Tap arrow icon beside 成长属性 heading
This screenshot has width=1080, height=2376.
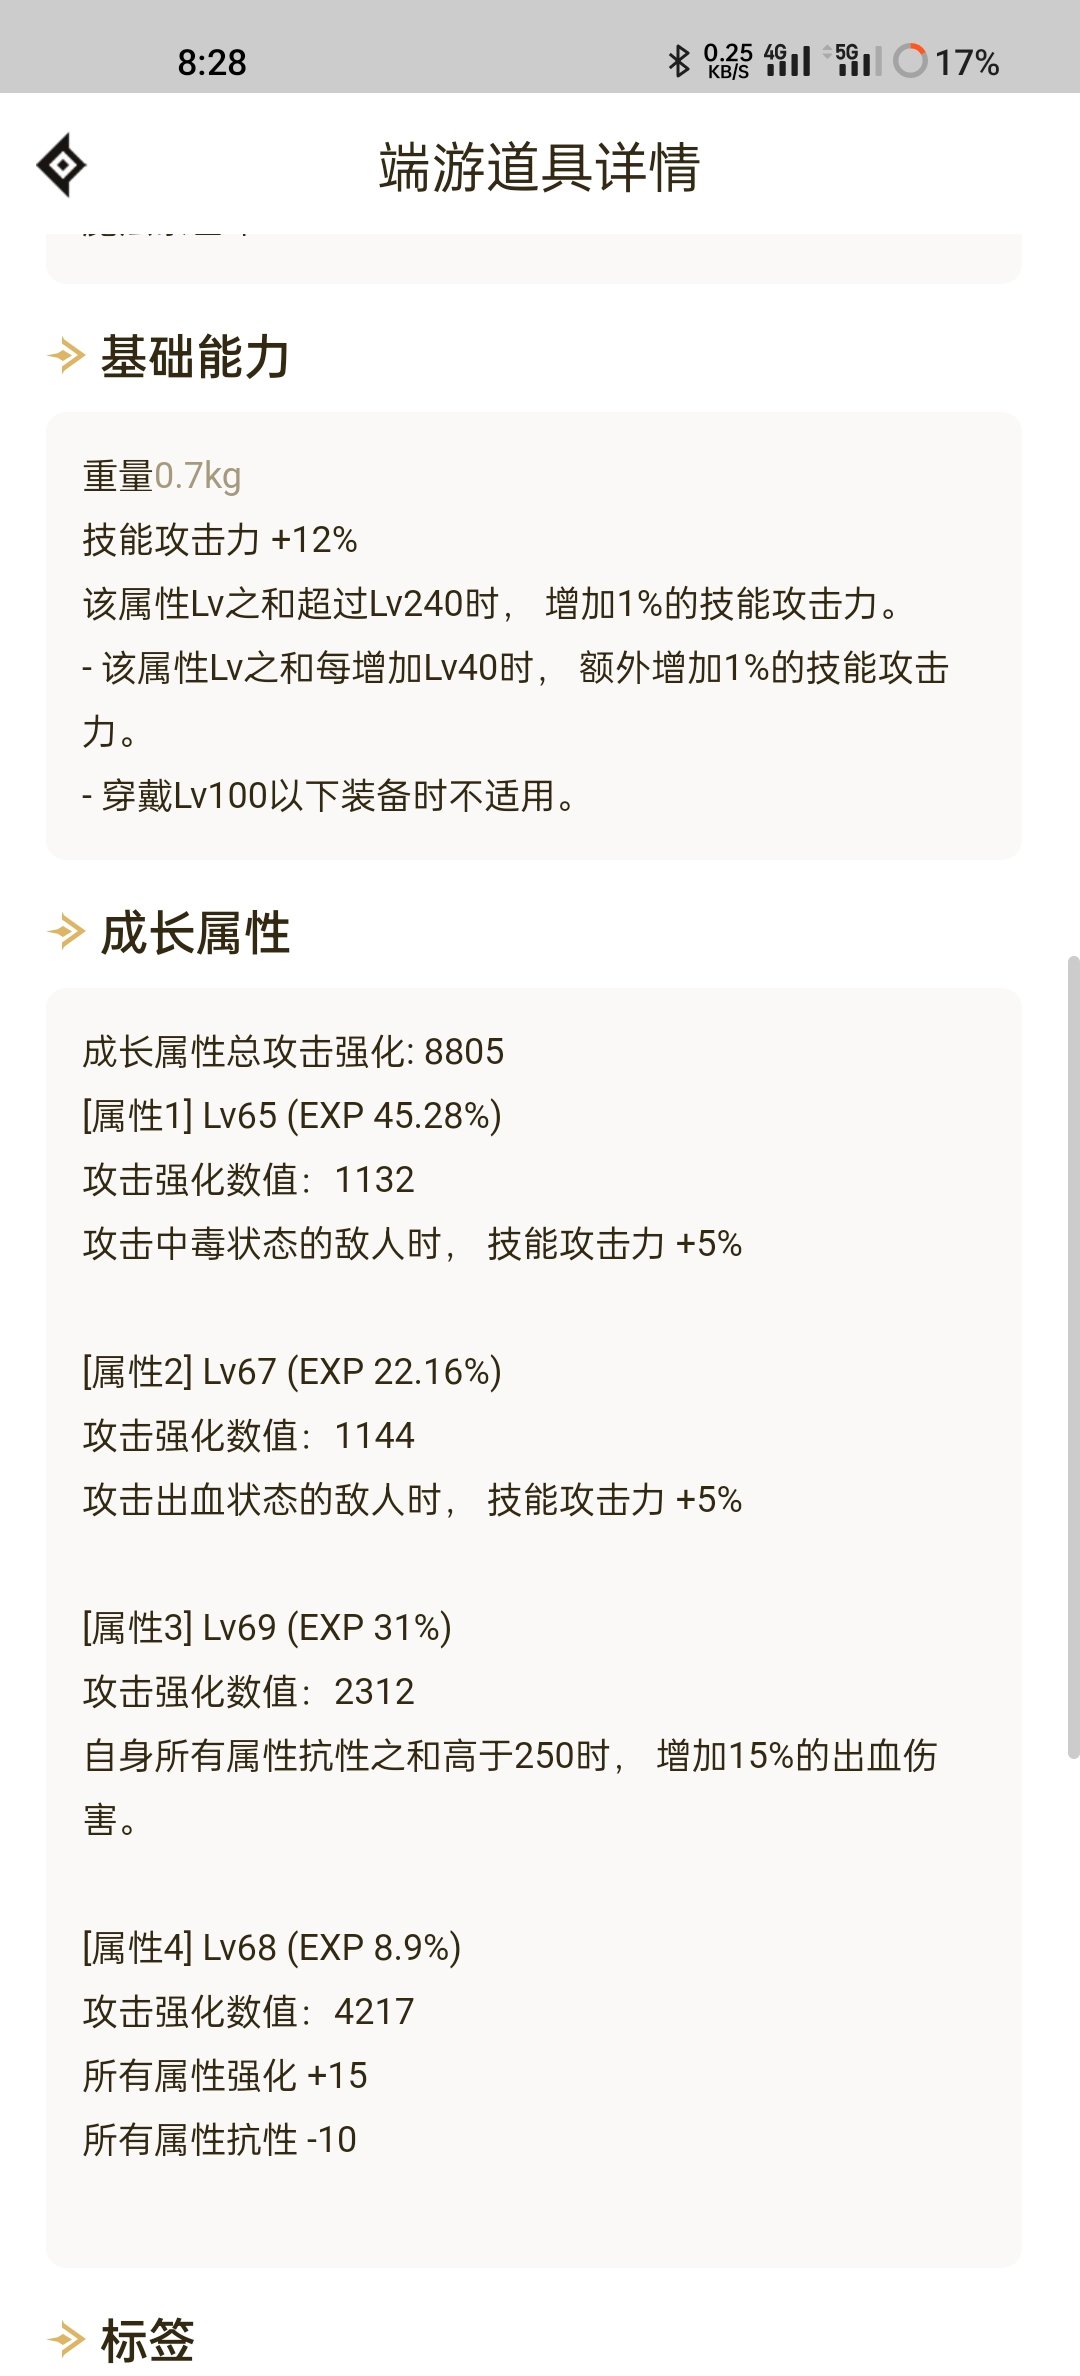[x=67, y=932]
